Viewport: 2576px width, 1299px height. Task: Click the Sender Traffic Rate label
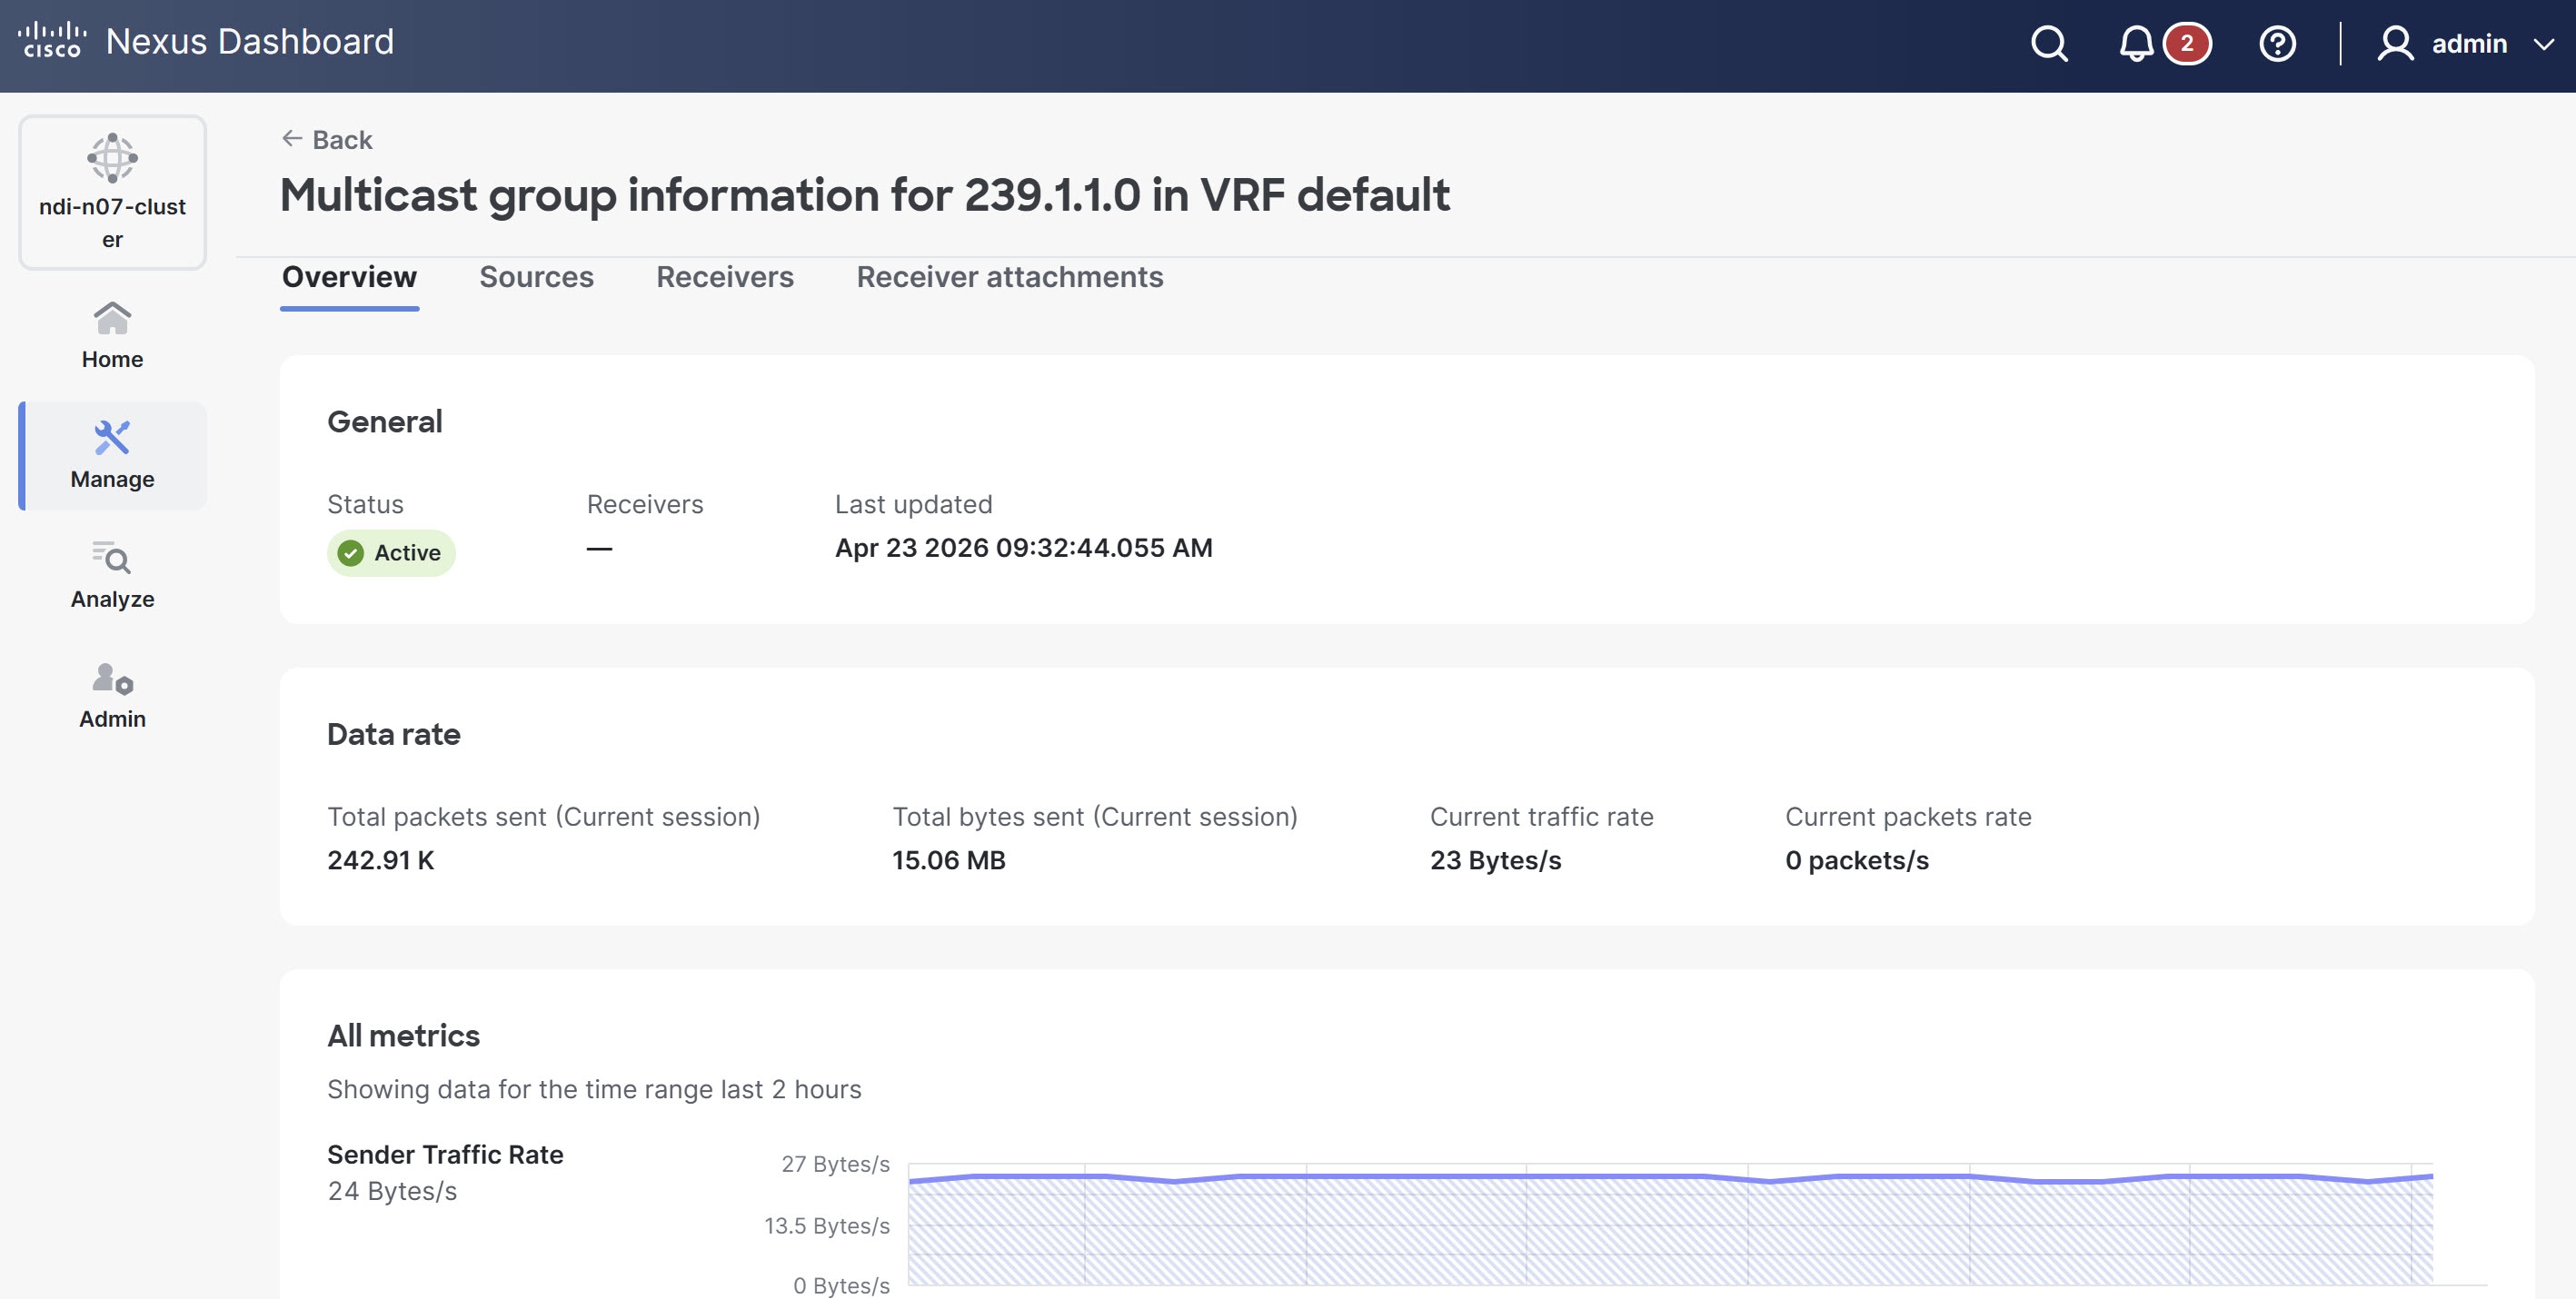(445, 1154)
